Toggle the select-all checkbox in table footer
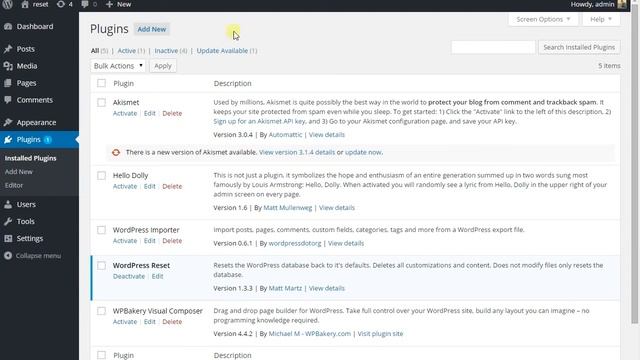 [101, 355]
